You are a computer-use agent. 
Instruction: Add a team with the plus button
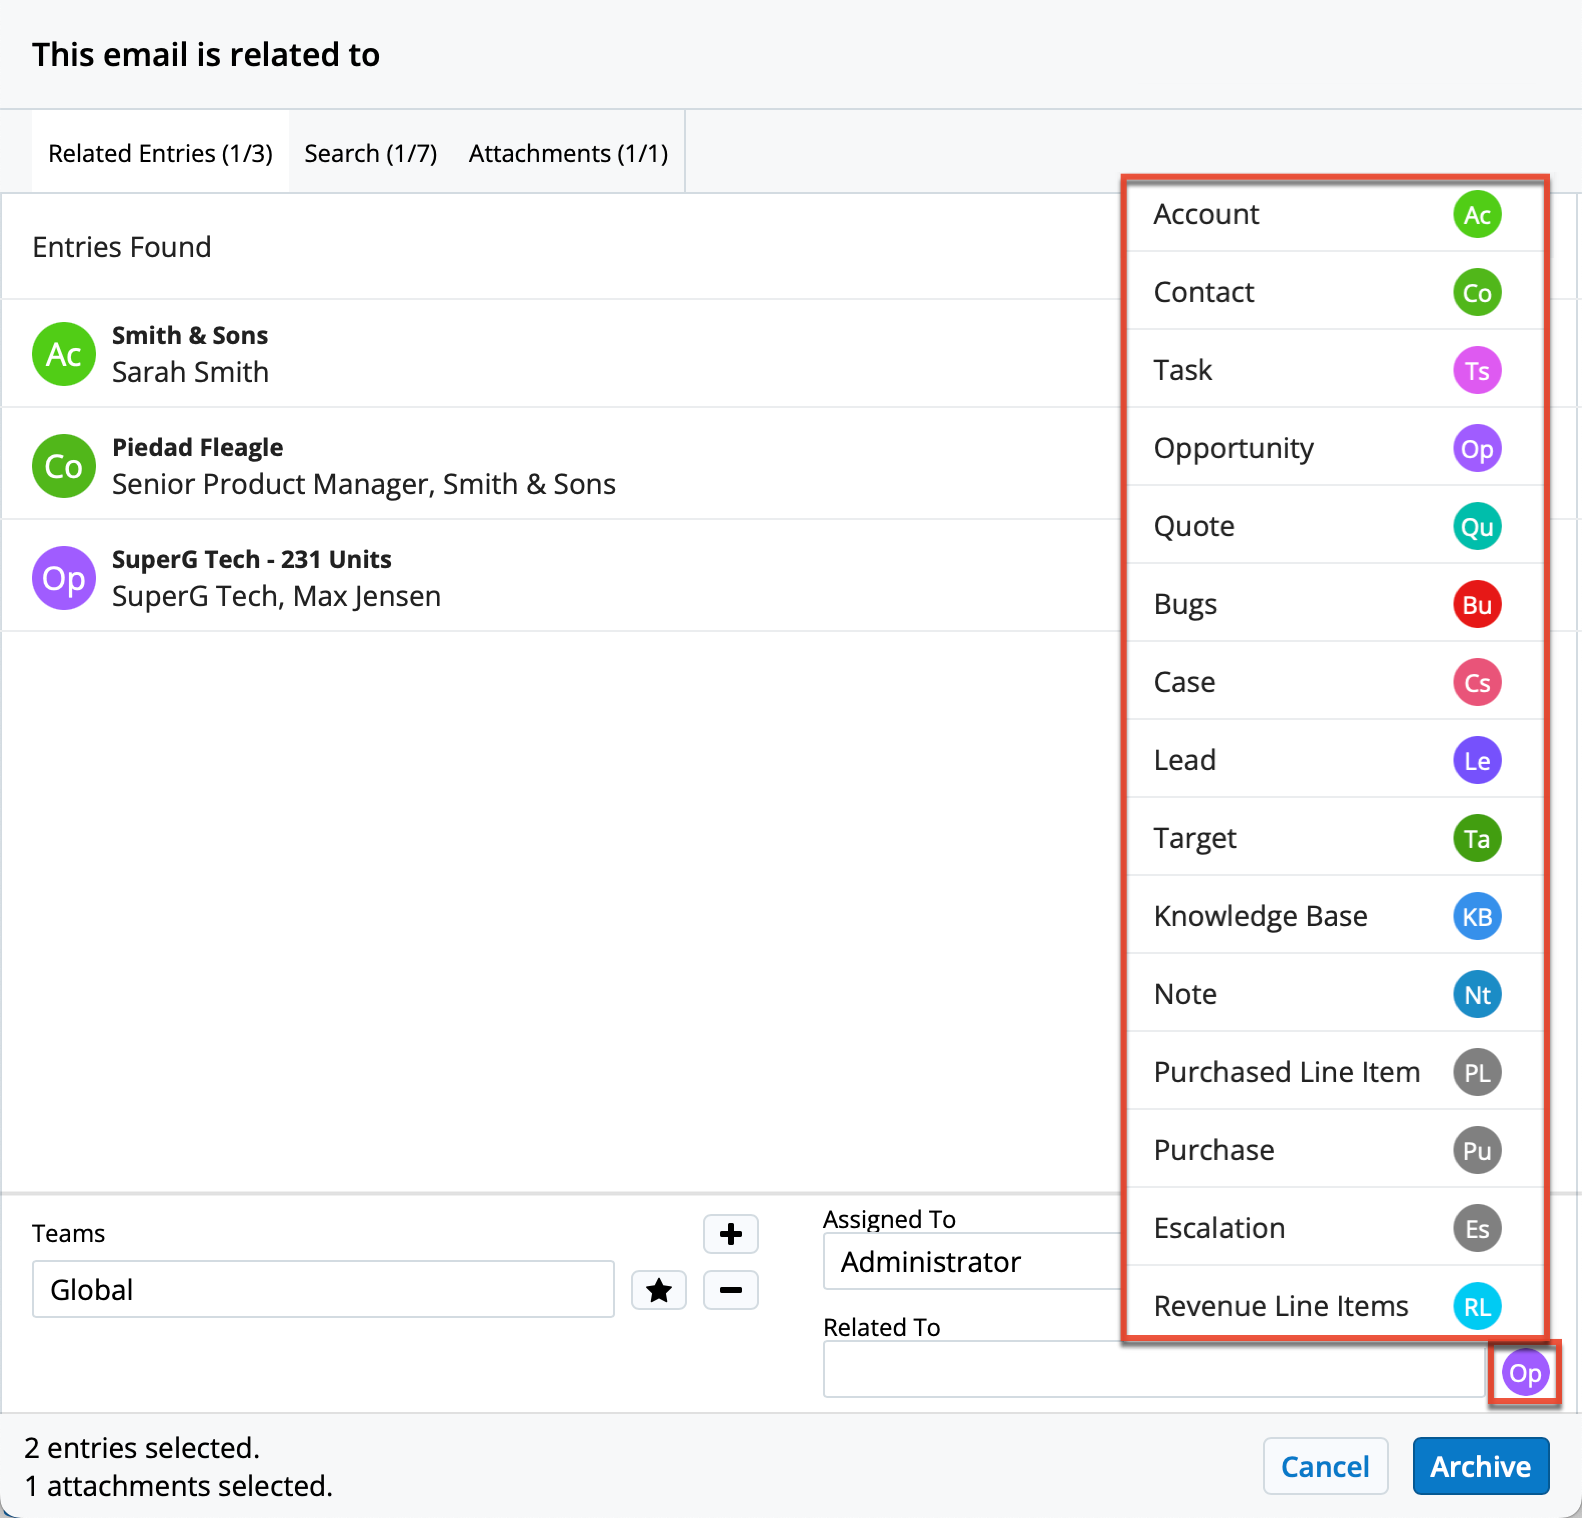click(x=731, y=1234)
